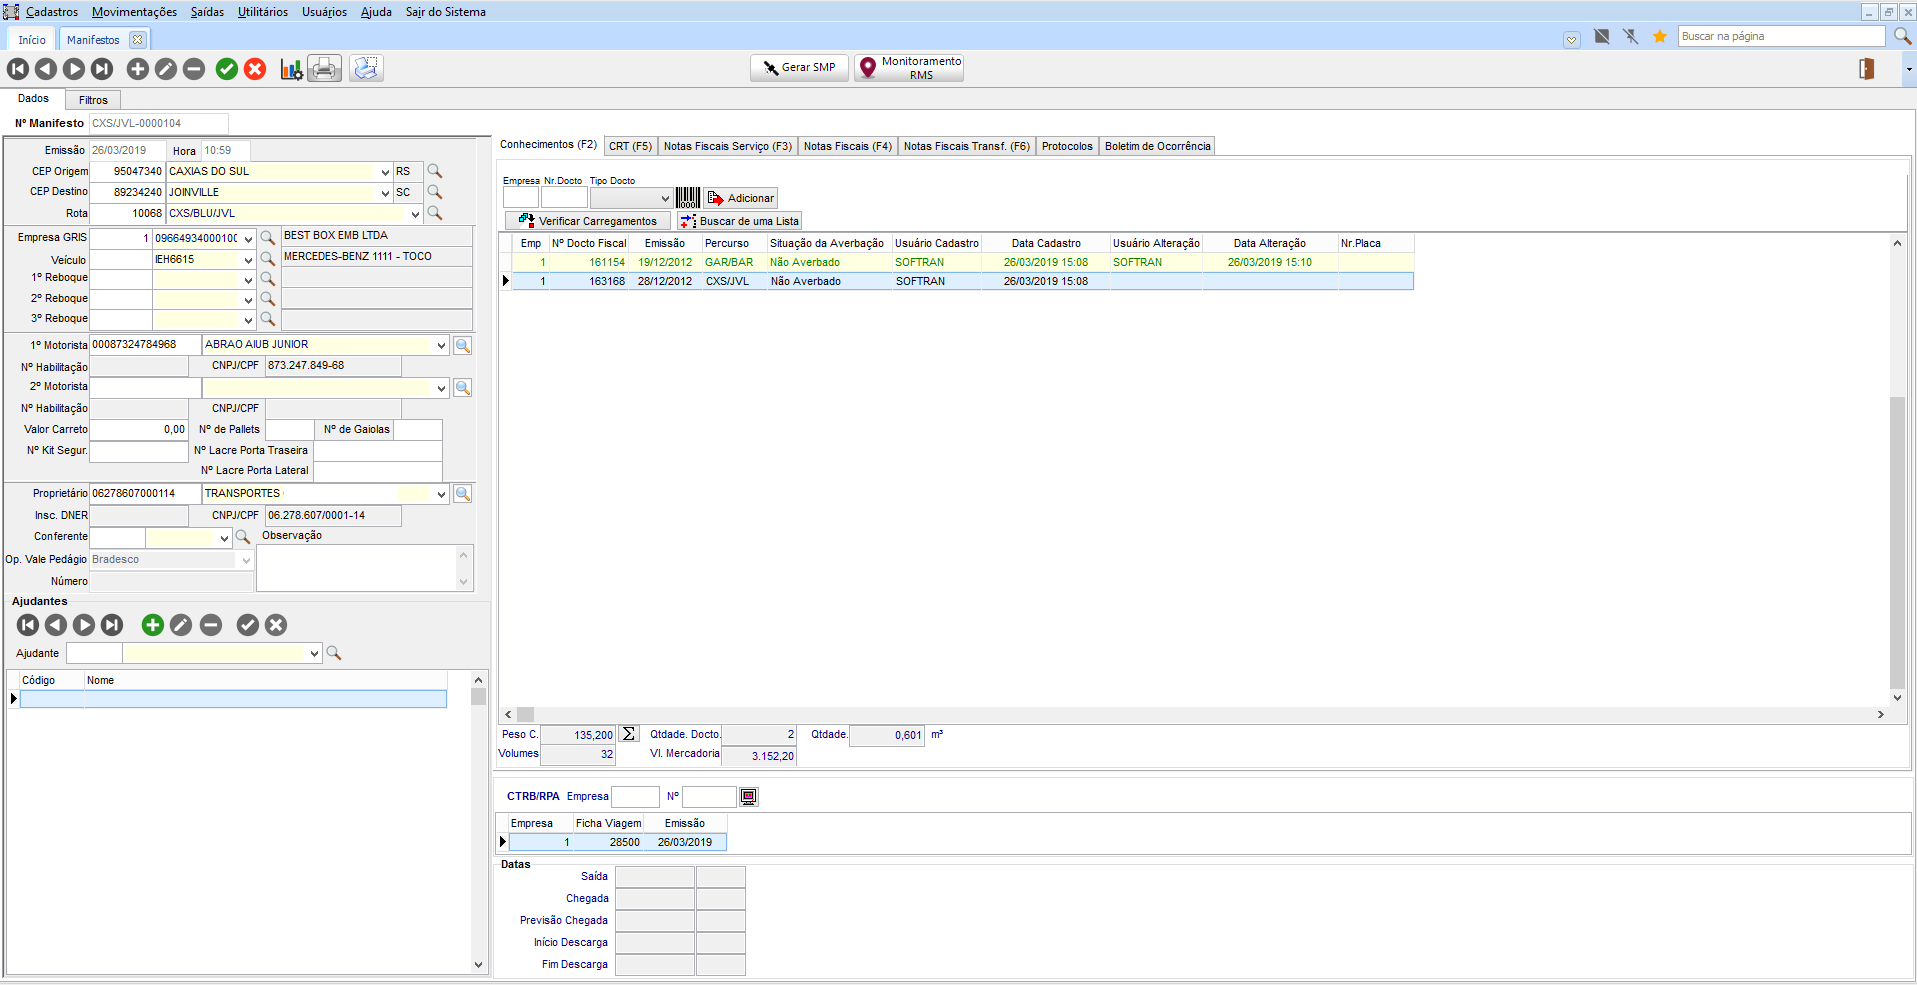Image resolution: width=1917 pixels, height=985 pixels.
Task: Expand the Tipo Docto dropdown
Action: pyautogui.click(x=665, y=199)
